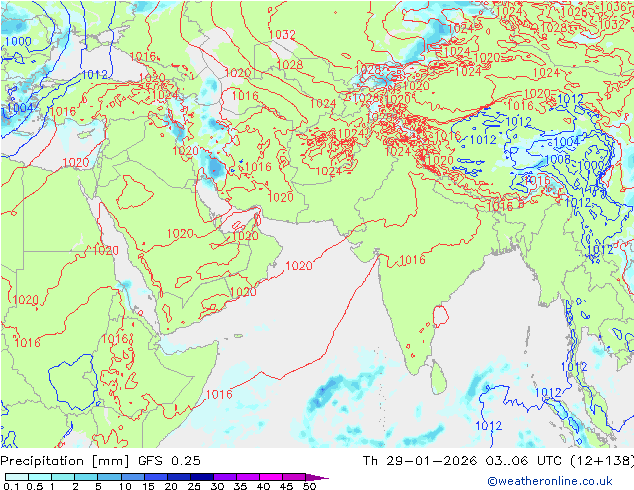Click the '0.1' legend scale label
Screen dimensions: 634x490
tap(11, 486)
